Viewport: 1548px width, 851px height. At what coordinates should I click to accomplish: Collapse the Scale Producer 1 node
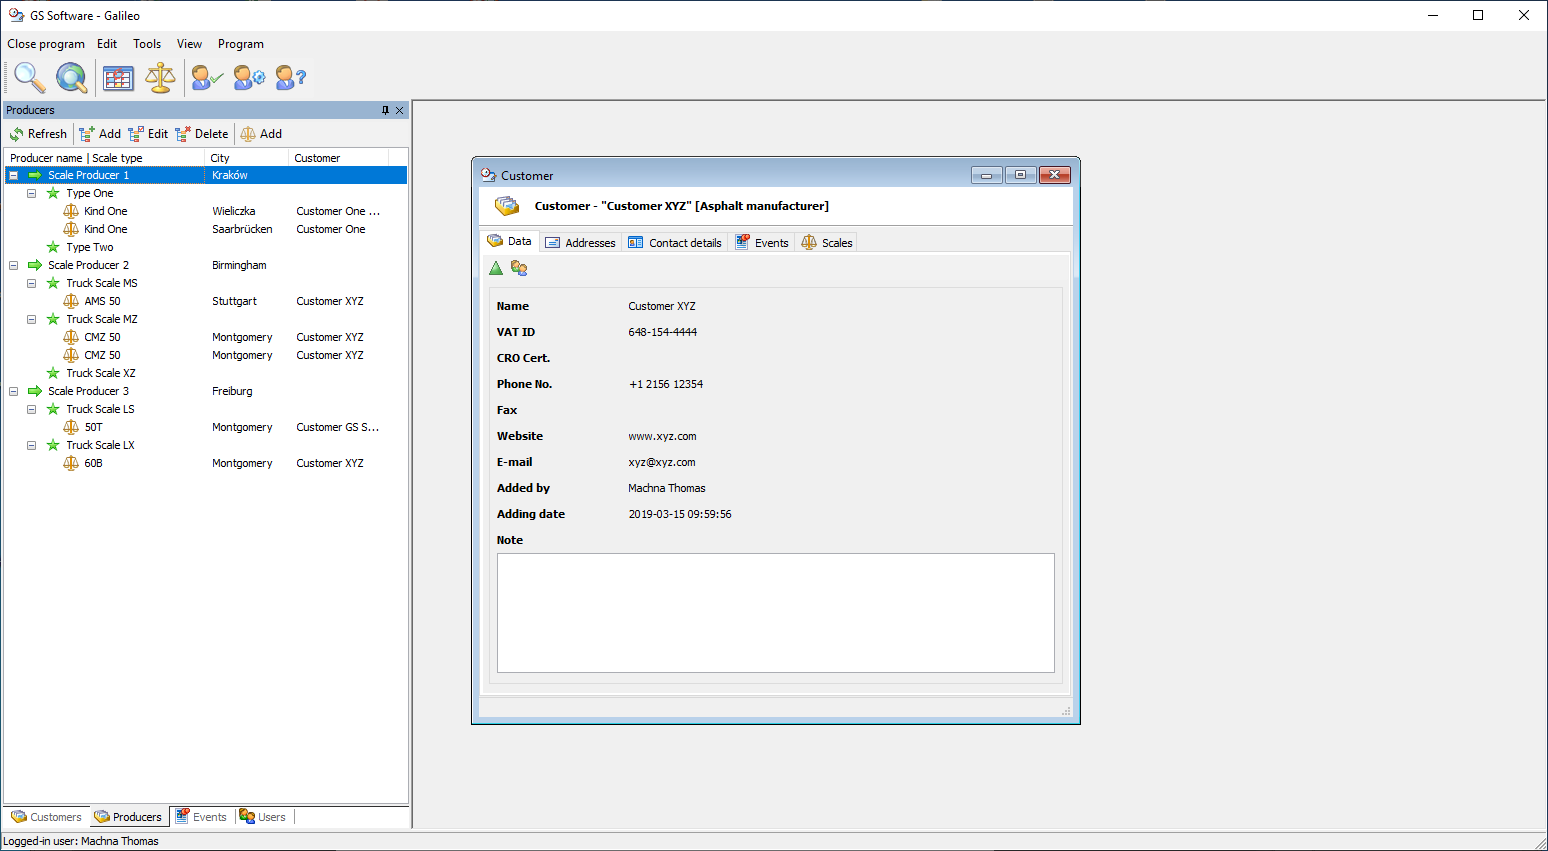point(14,175)
